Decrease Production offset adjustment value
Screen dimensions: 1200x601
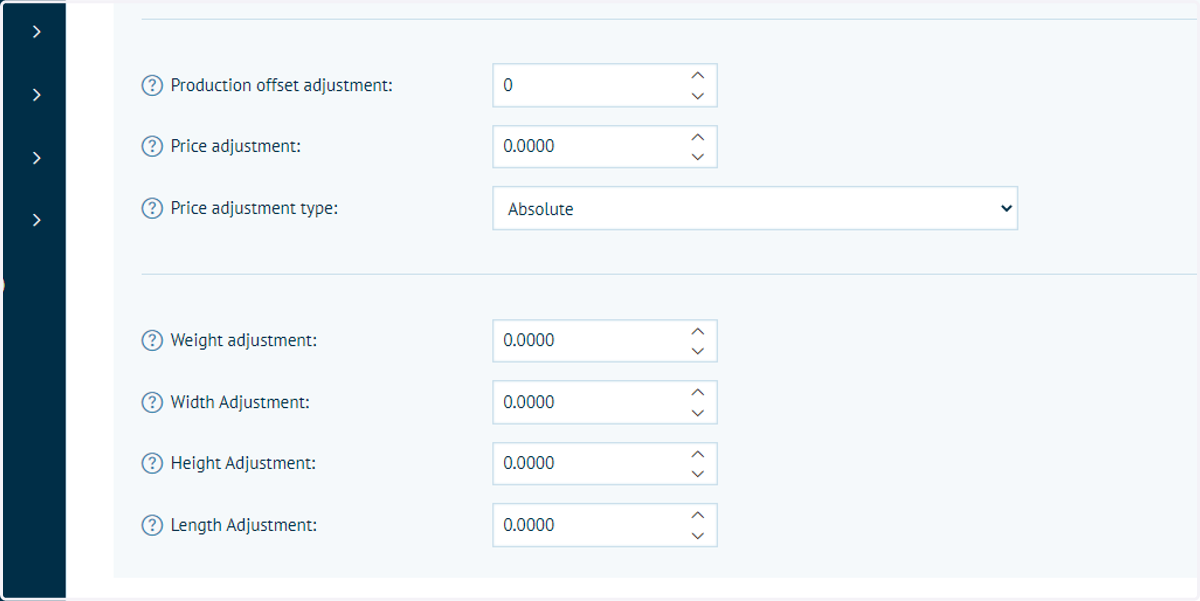tap(698, 96)
